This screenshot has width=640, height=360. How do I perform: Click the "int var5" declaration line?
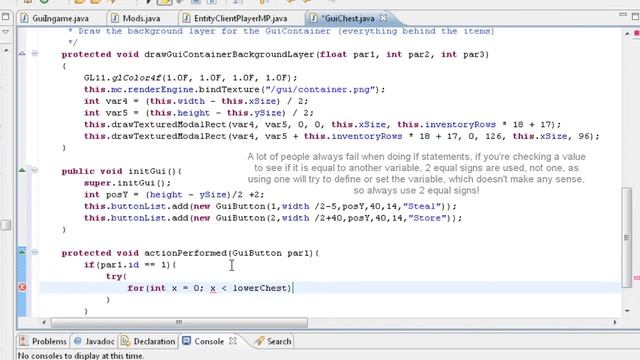(199, 113)
